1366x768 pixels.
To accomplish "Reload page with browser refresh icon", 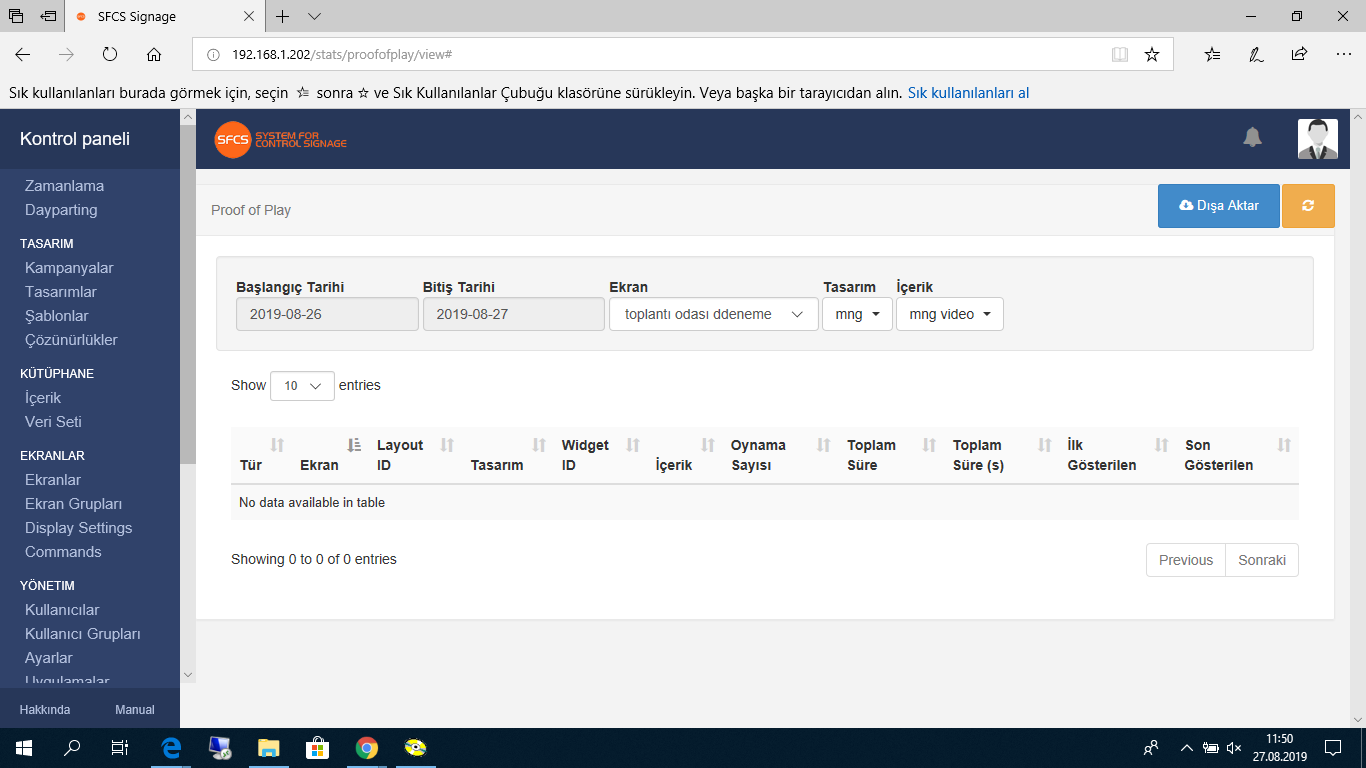I will point(110,54).
